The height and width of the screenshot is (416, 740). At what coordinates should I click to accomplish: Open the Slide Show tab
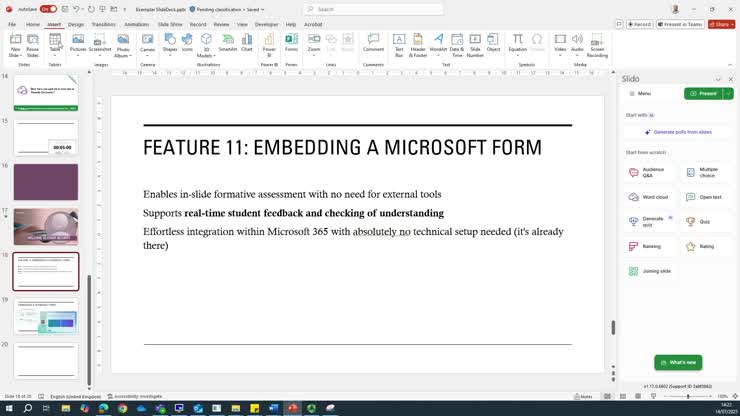click(170, 24)
